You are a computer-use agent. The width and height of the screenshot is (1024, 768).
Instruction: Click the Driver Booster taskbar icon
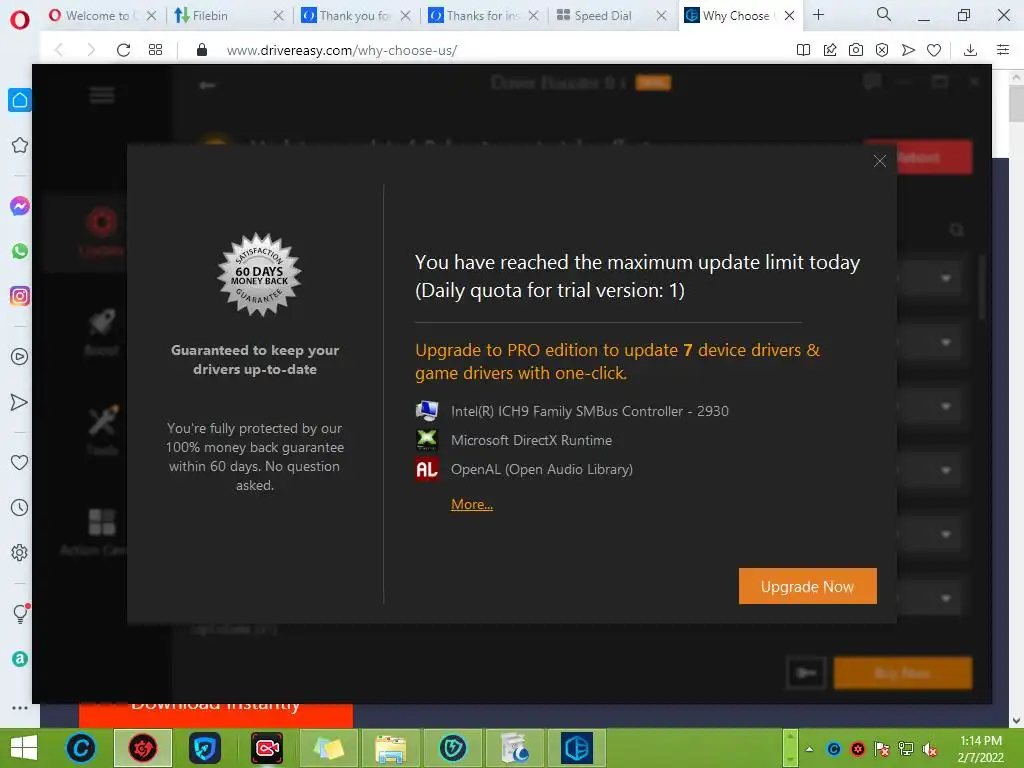pyautogui.click(x=143, y=748)
